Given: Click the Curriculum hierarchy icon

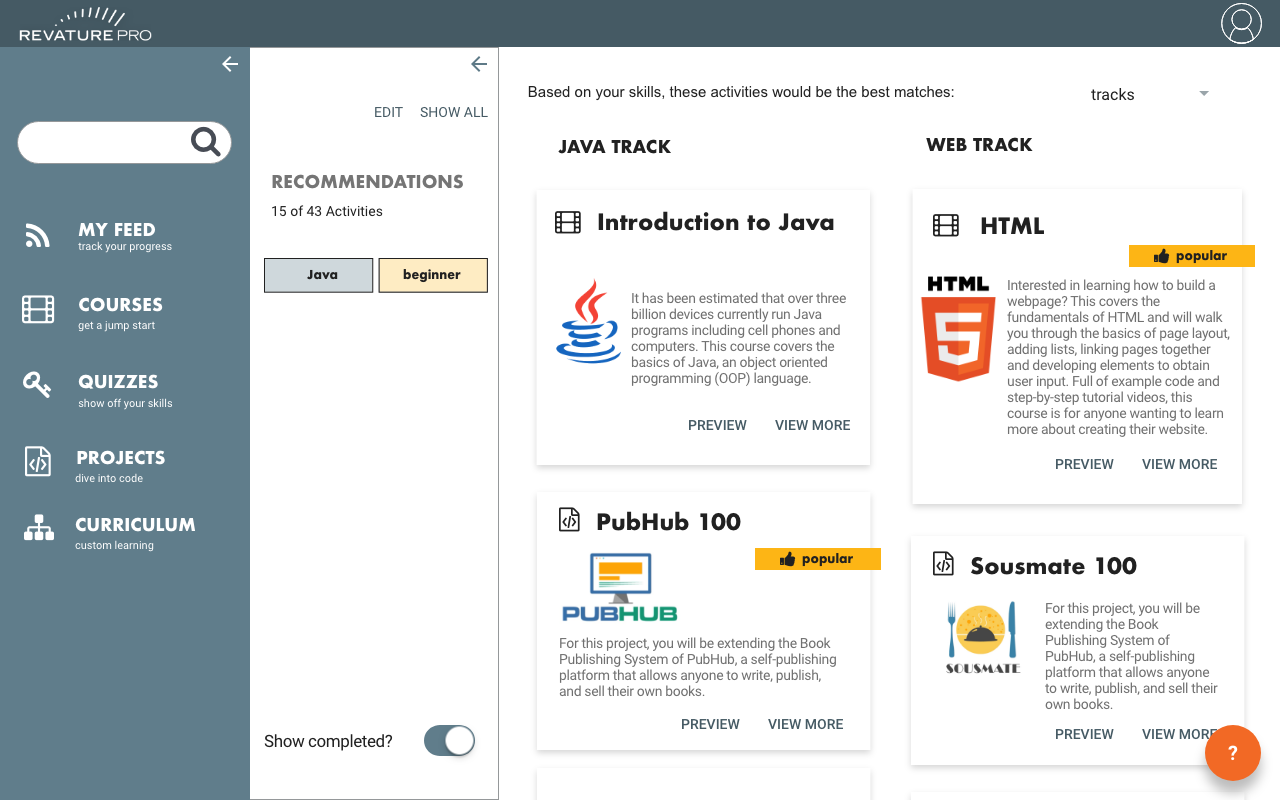Looking at the screenshot, I should pos(39,528).
